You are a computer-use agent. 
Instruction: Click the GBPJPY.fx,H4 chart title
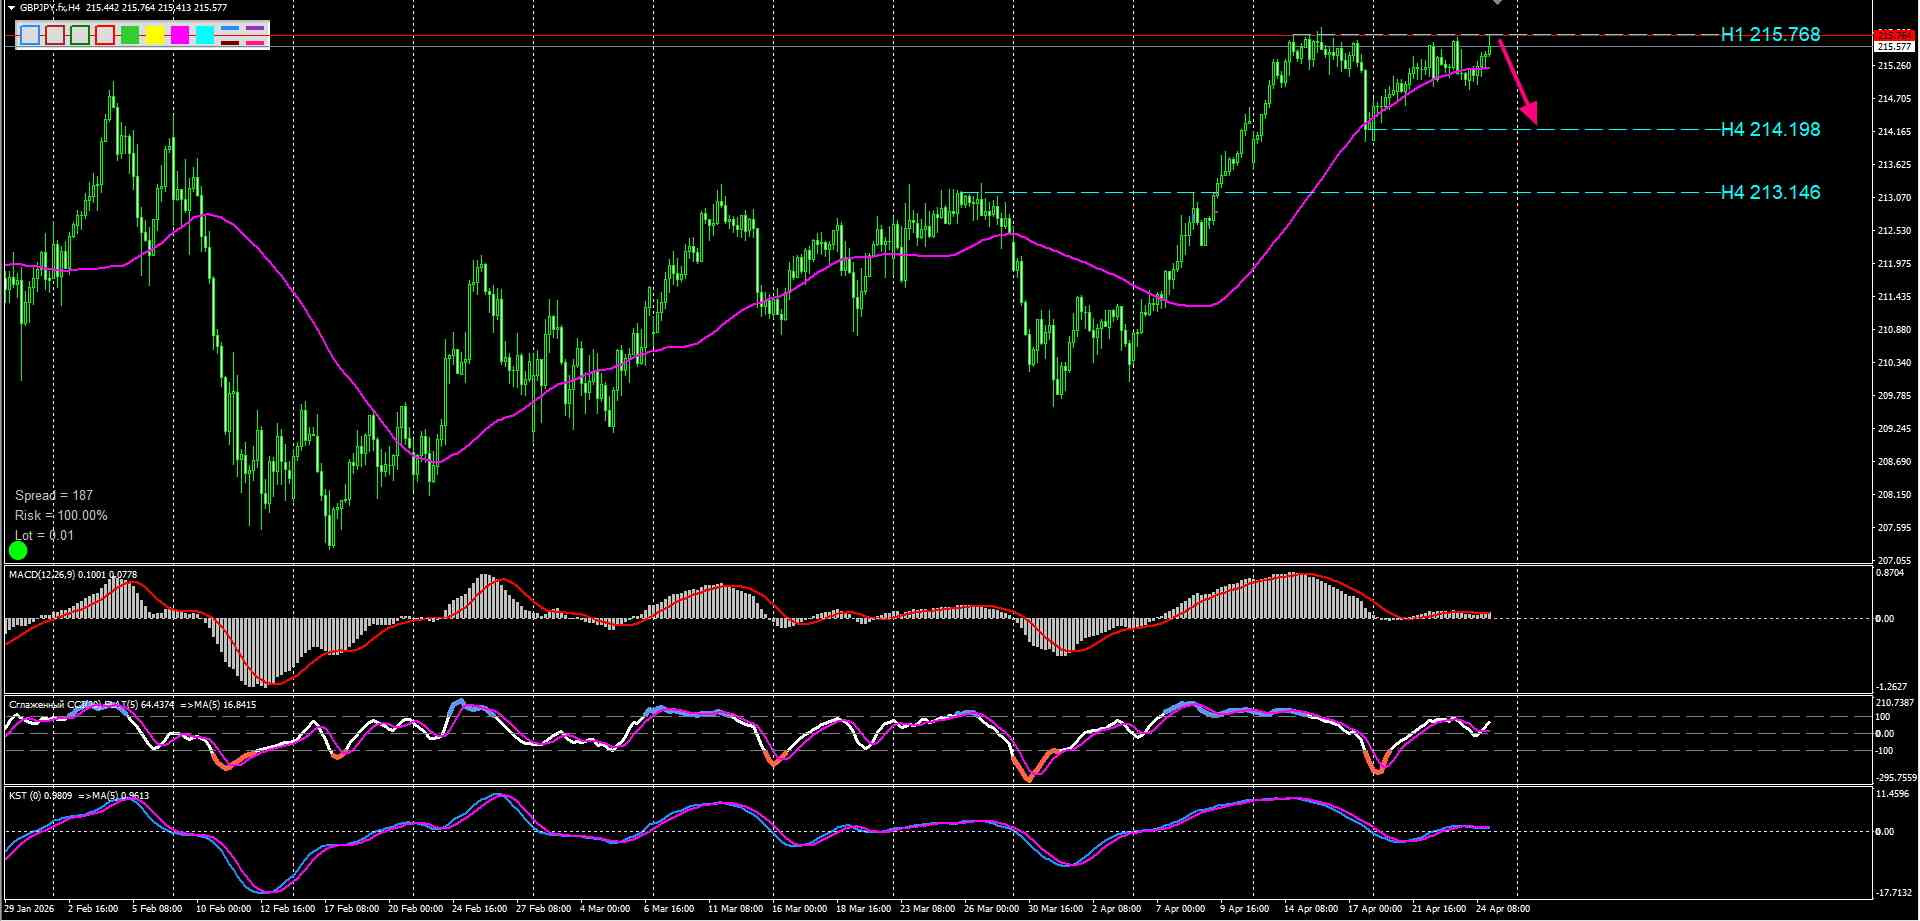(x=50, y=7)
